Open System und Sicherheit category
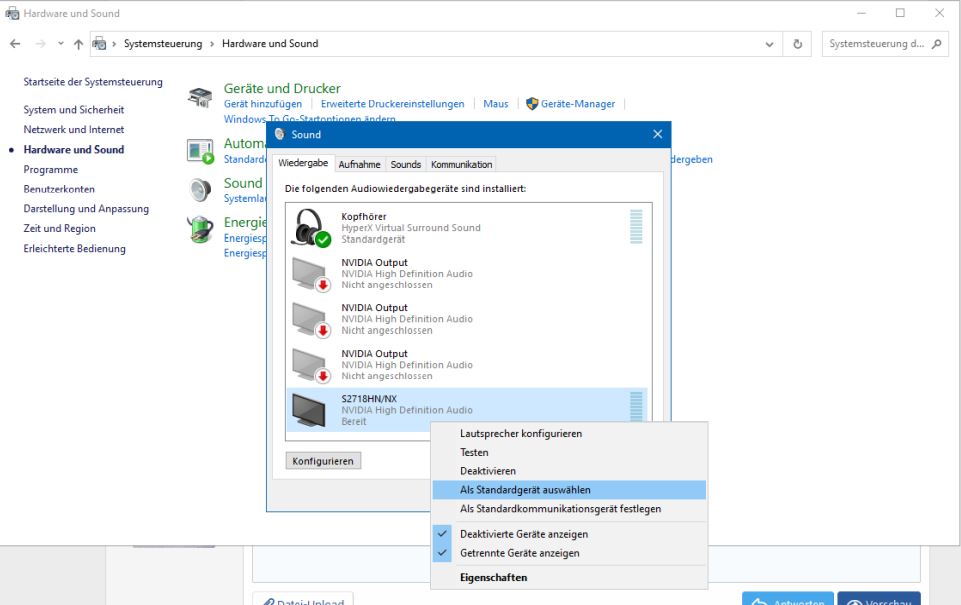The image size is (961, 605). click(74, 110)
